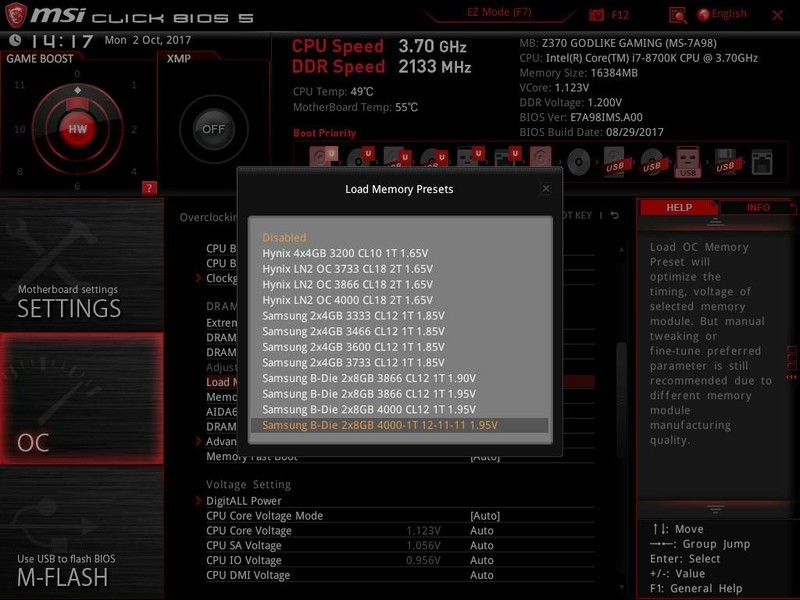Toggle the XMP OFF button
The height and width of the screenshot is (600, 800).
click(x=213, y=129)
